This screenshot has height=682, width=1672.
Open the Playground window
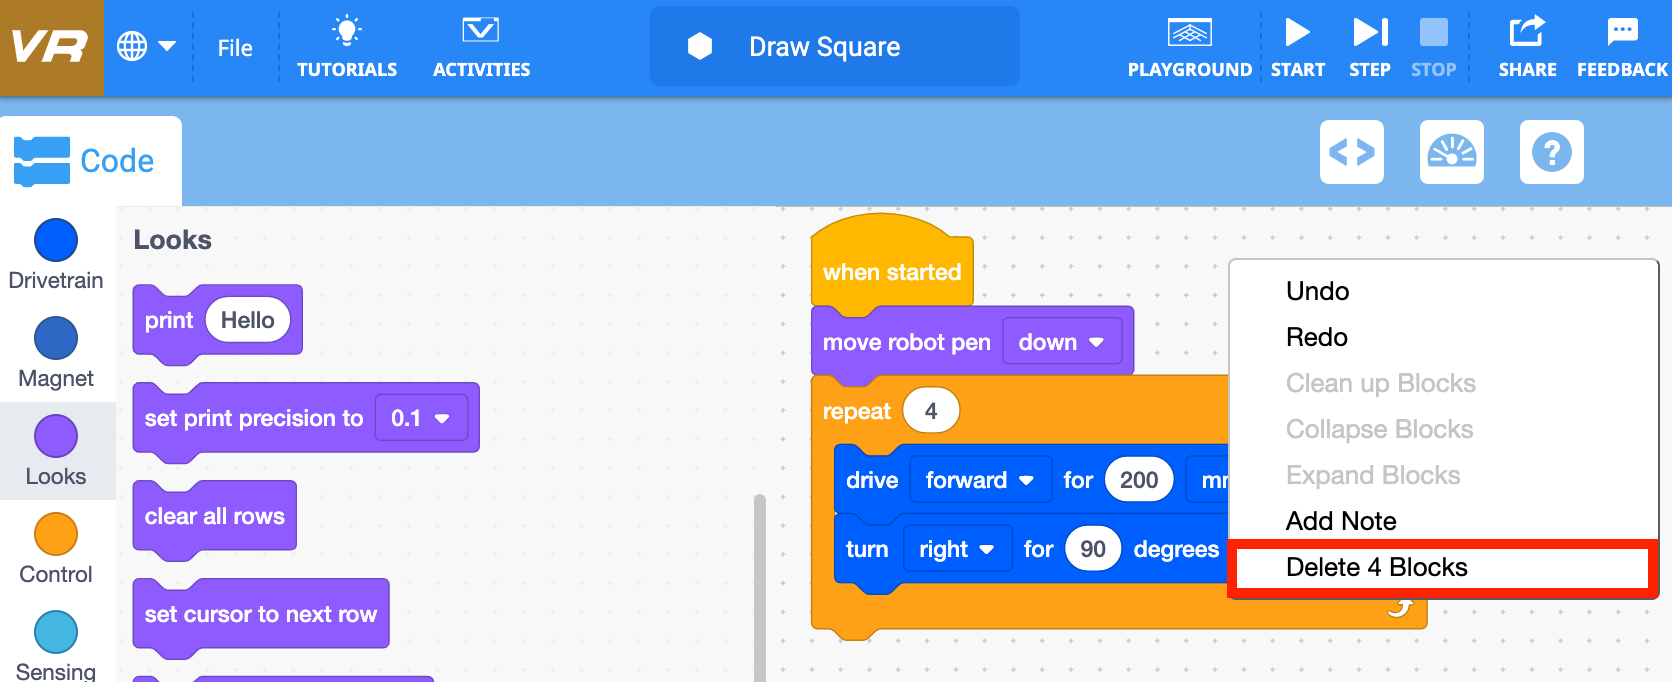1189,47
